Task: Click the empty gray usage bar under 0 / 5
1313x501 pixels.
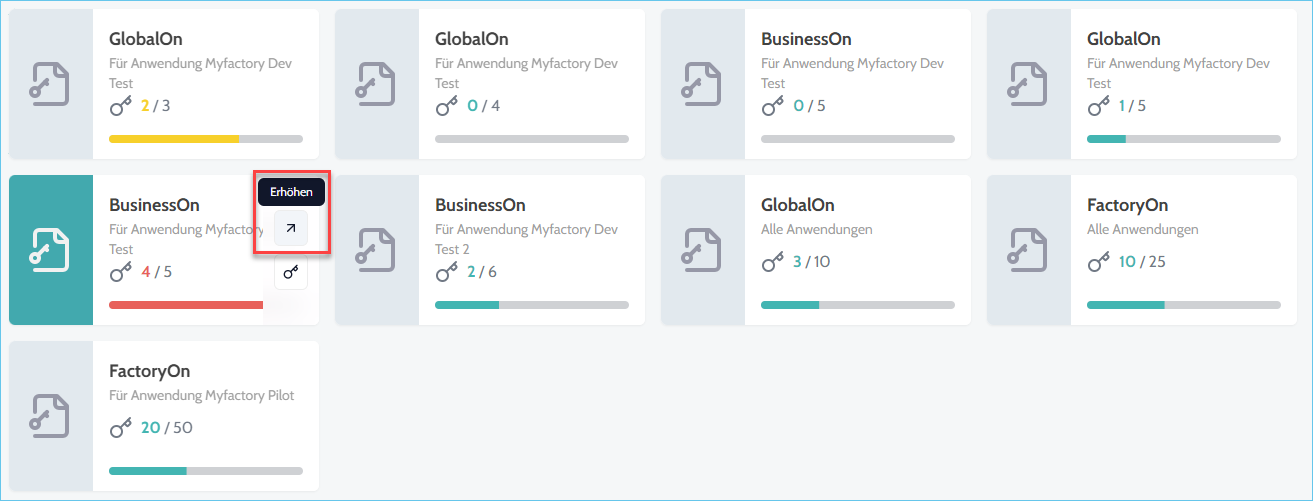Action: click(x=858, y=139)
